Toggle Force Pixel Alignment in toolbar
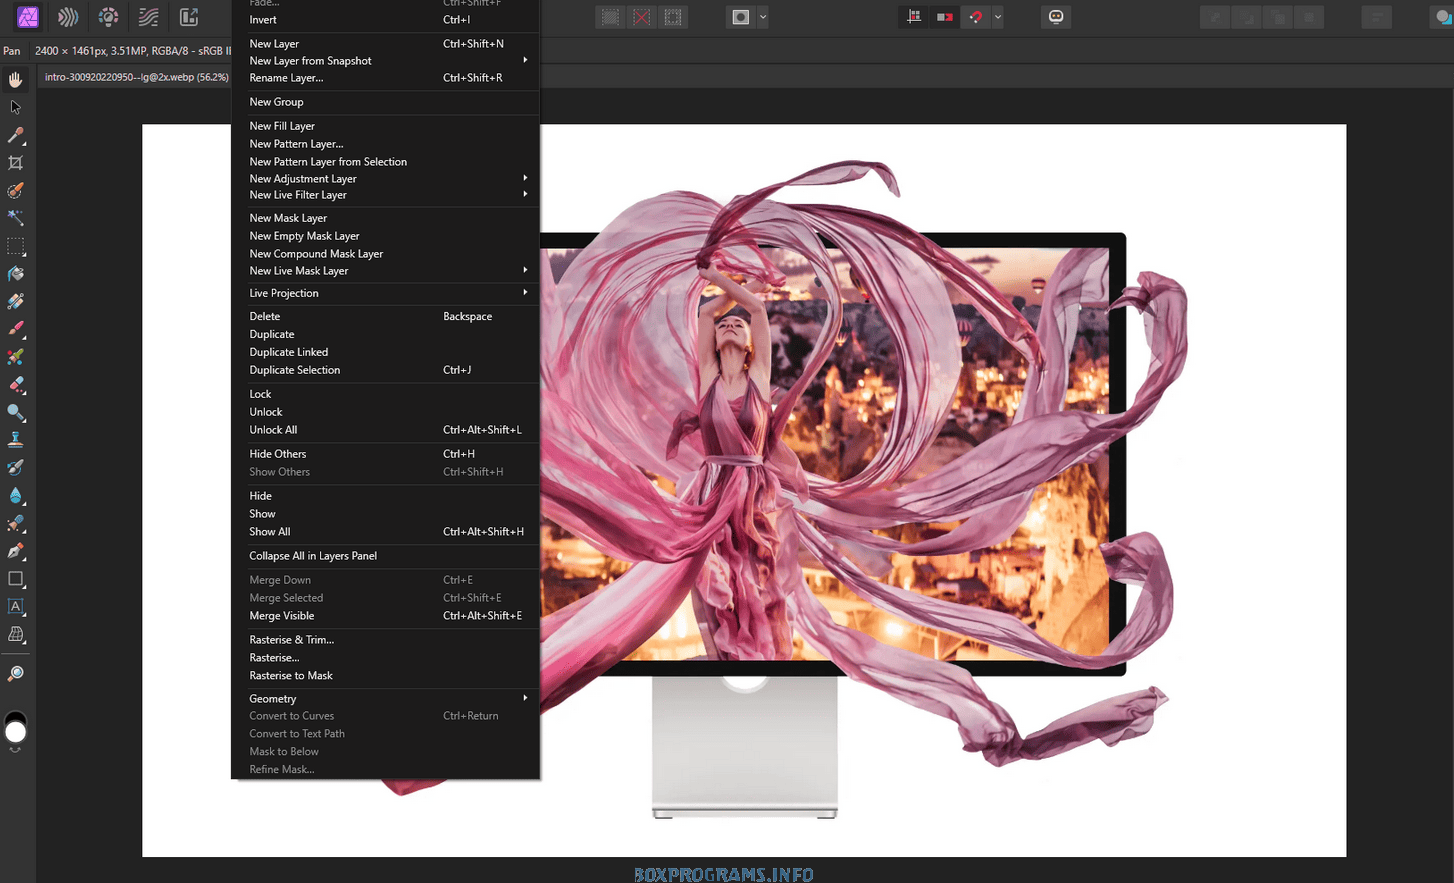The height and width of the screenshot is (883, 1454). coord(914,17)
